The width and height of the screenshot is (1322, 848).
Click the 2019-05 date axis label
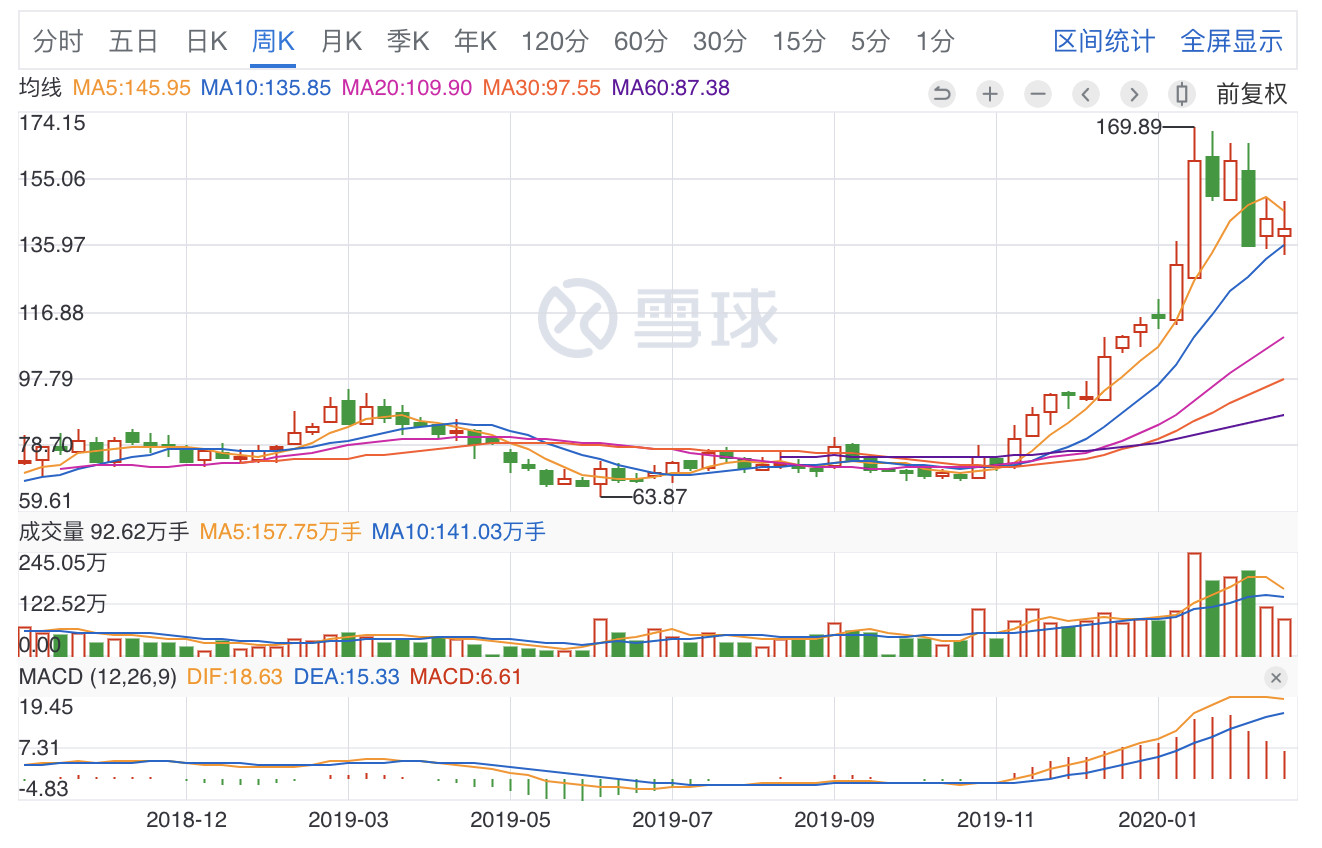[510, 820]
